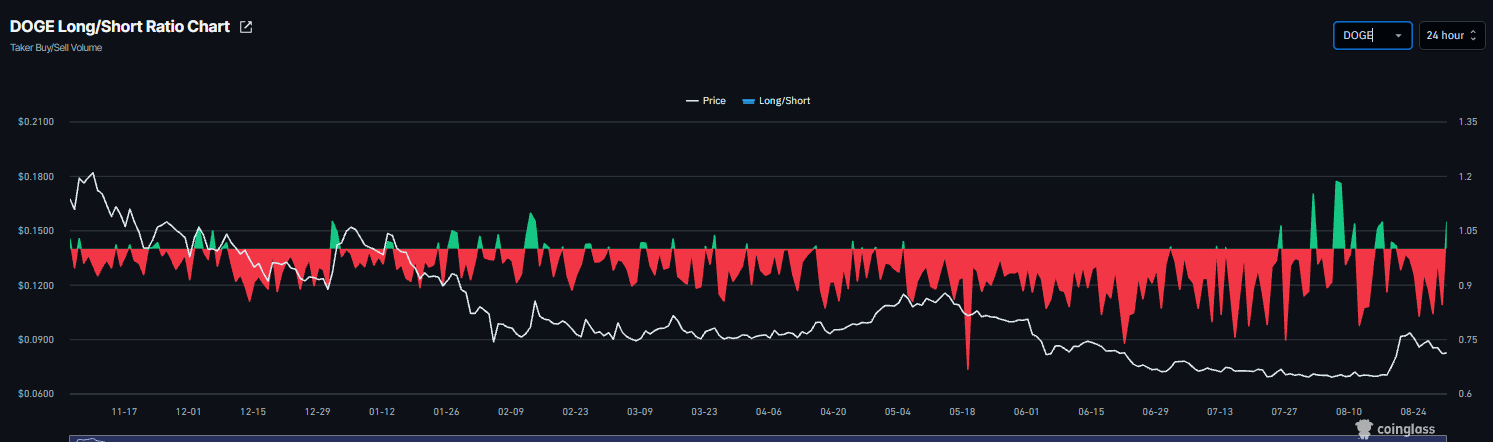Select the 06-01 date axis label

1026,411
